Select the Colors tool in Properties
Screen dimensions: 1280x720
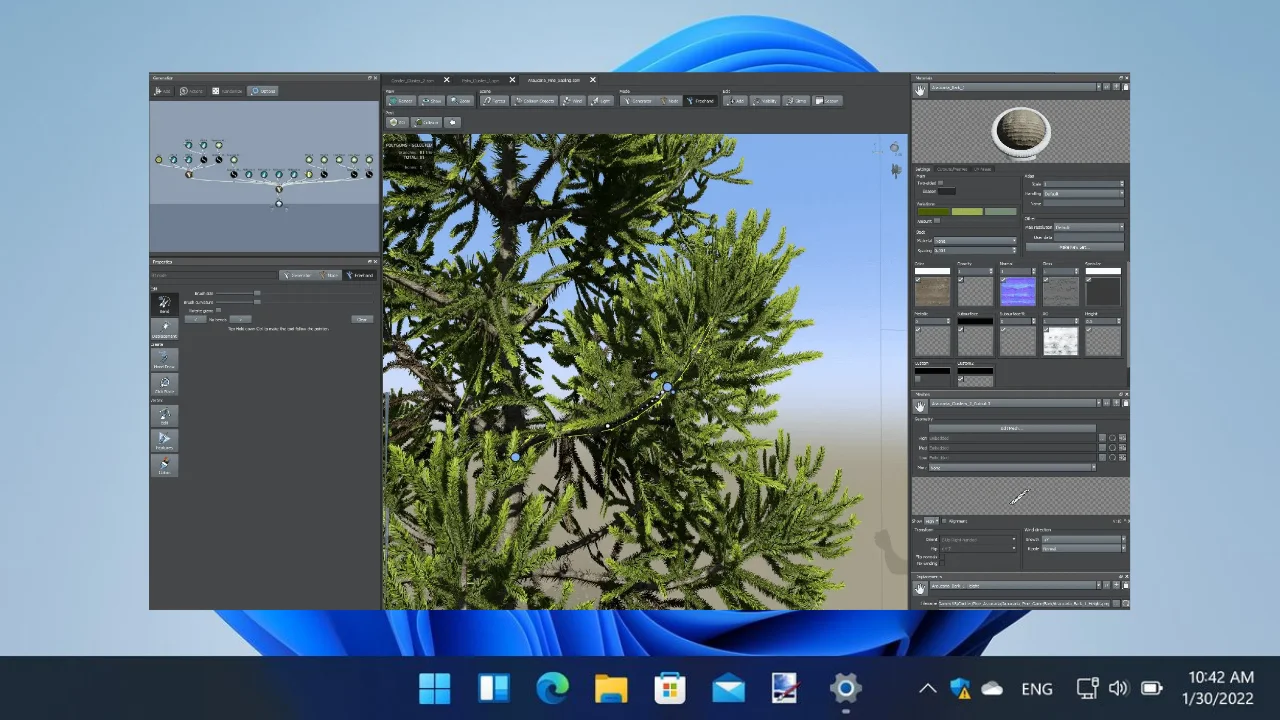[164, 465]
